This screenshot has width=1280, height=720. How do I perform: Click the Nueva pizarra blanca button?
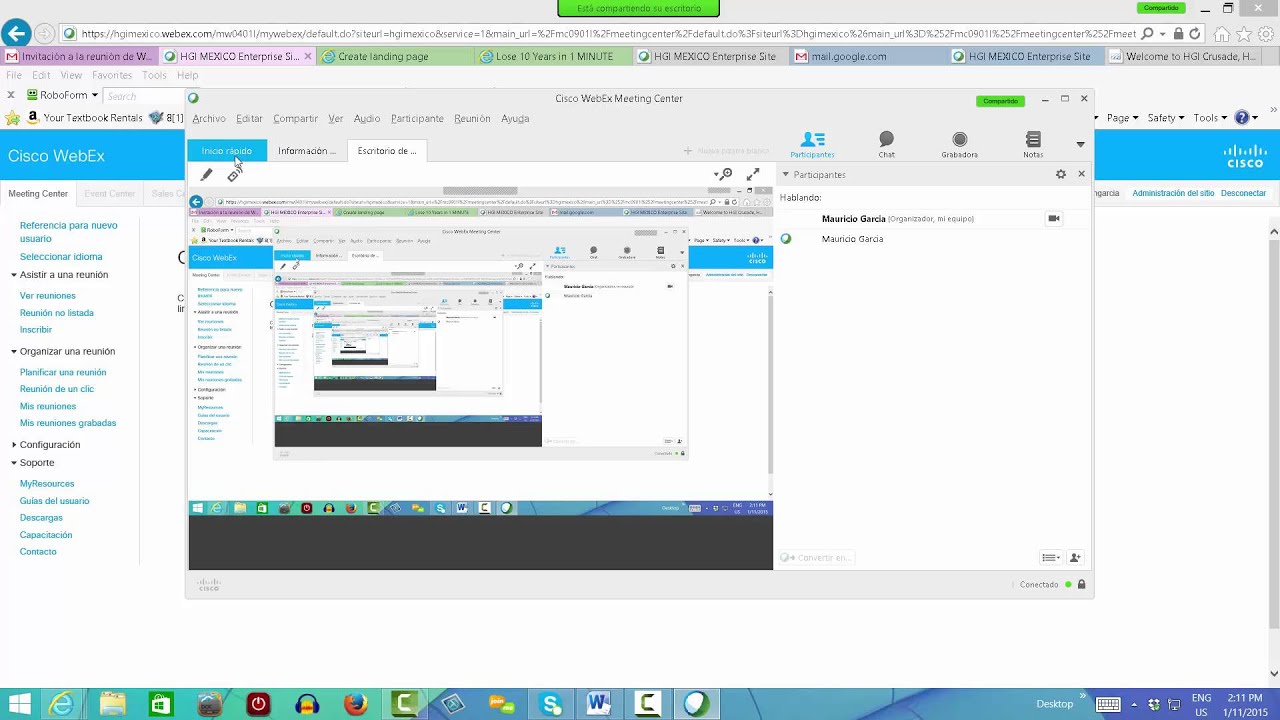pos(726,151)
